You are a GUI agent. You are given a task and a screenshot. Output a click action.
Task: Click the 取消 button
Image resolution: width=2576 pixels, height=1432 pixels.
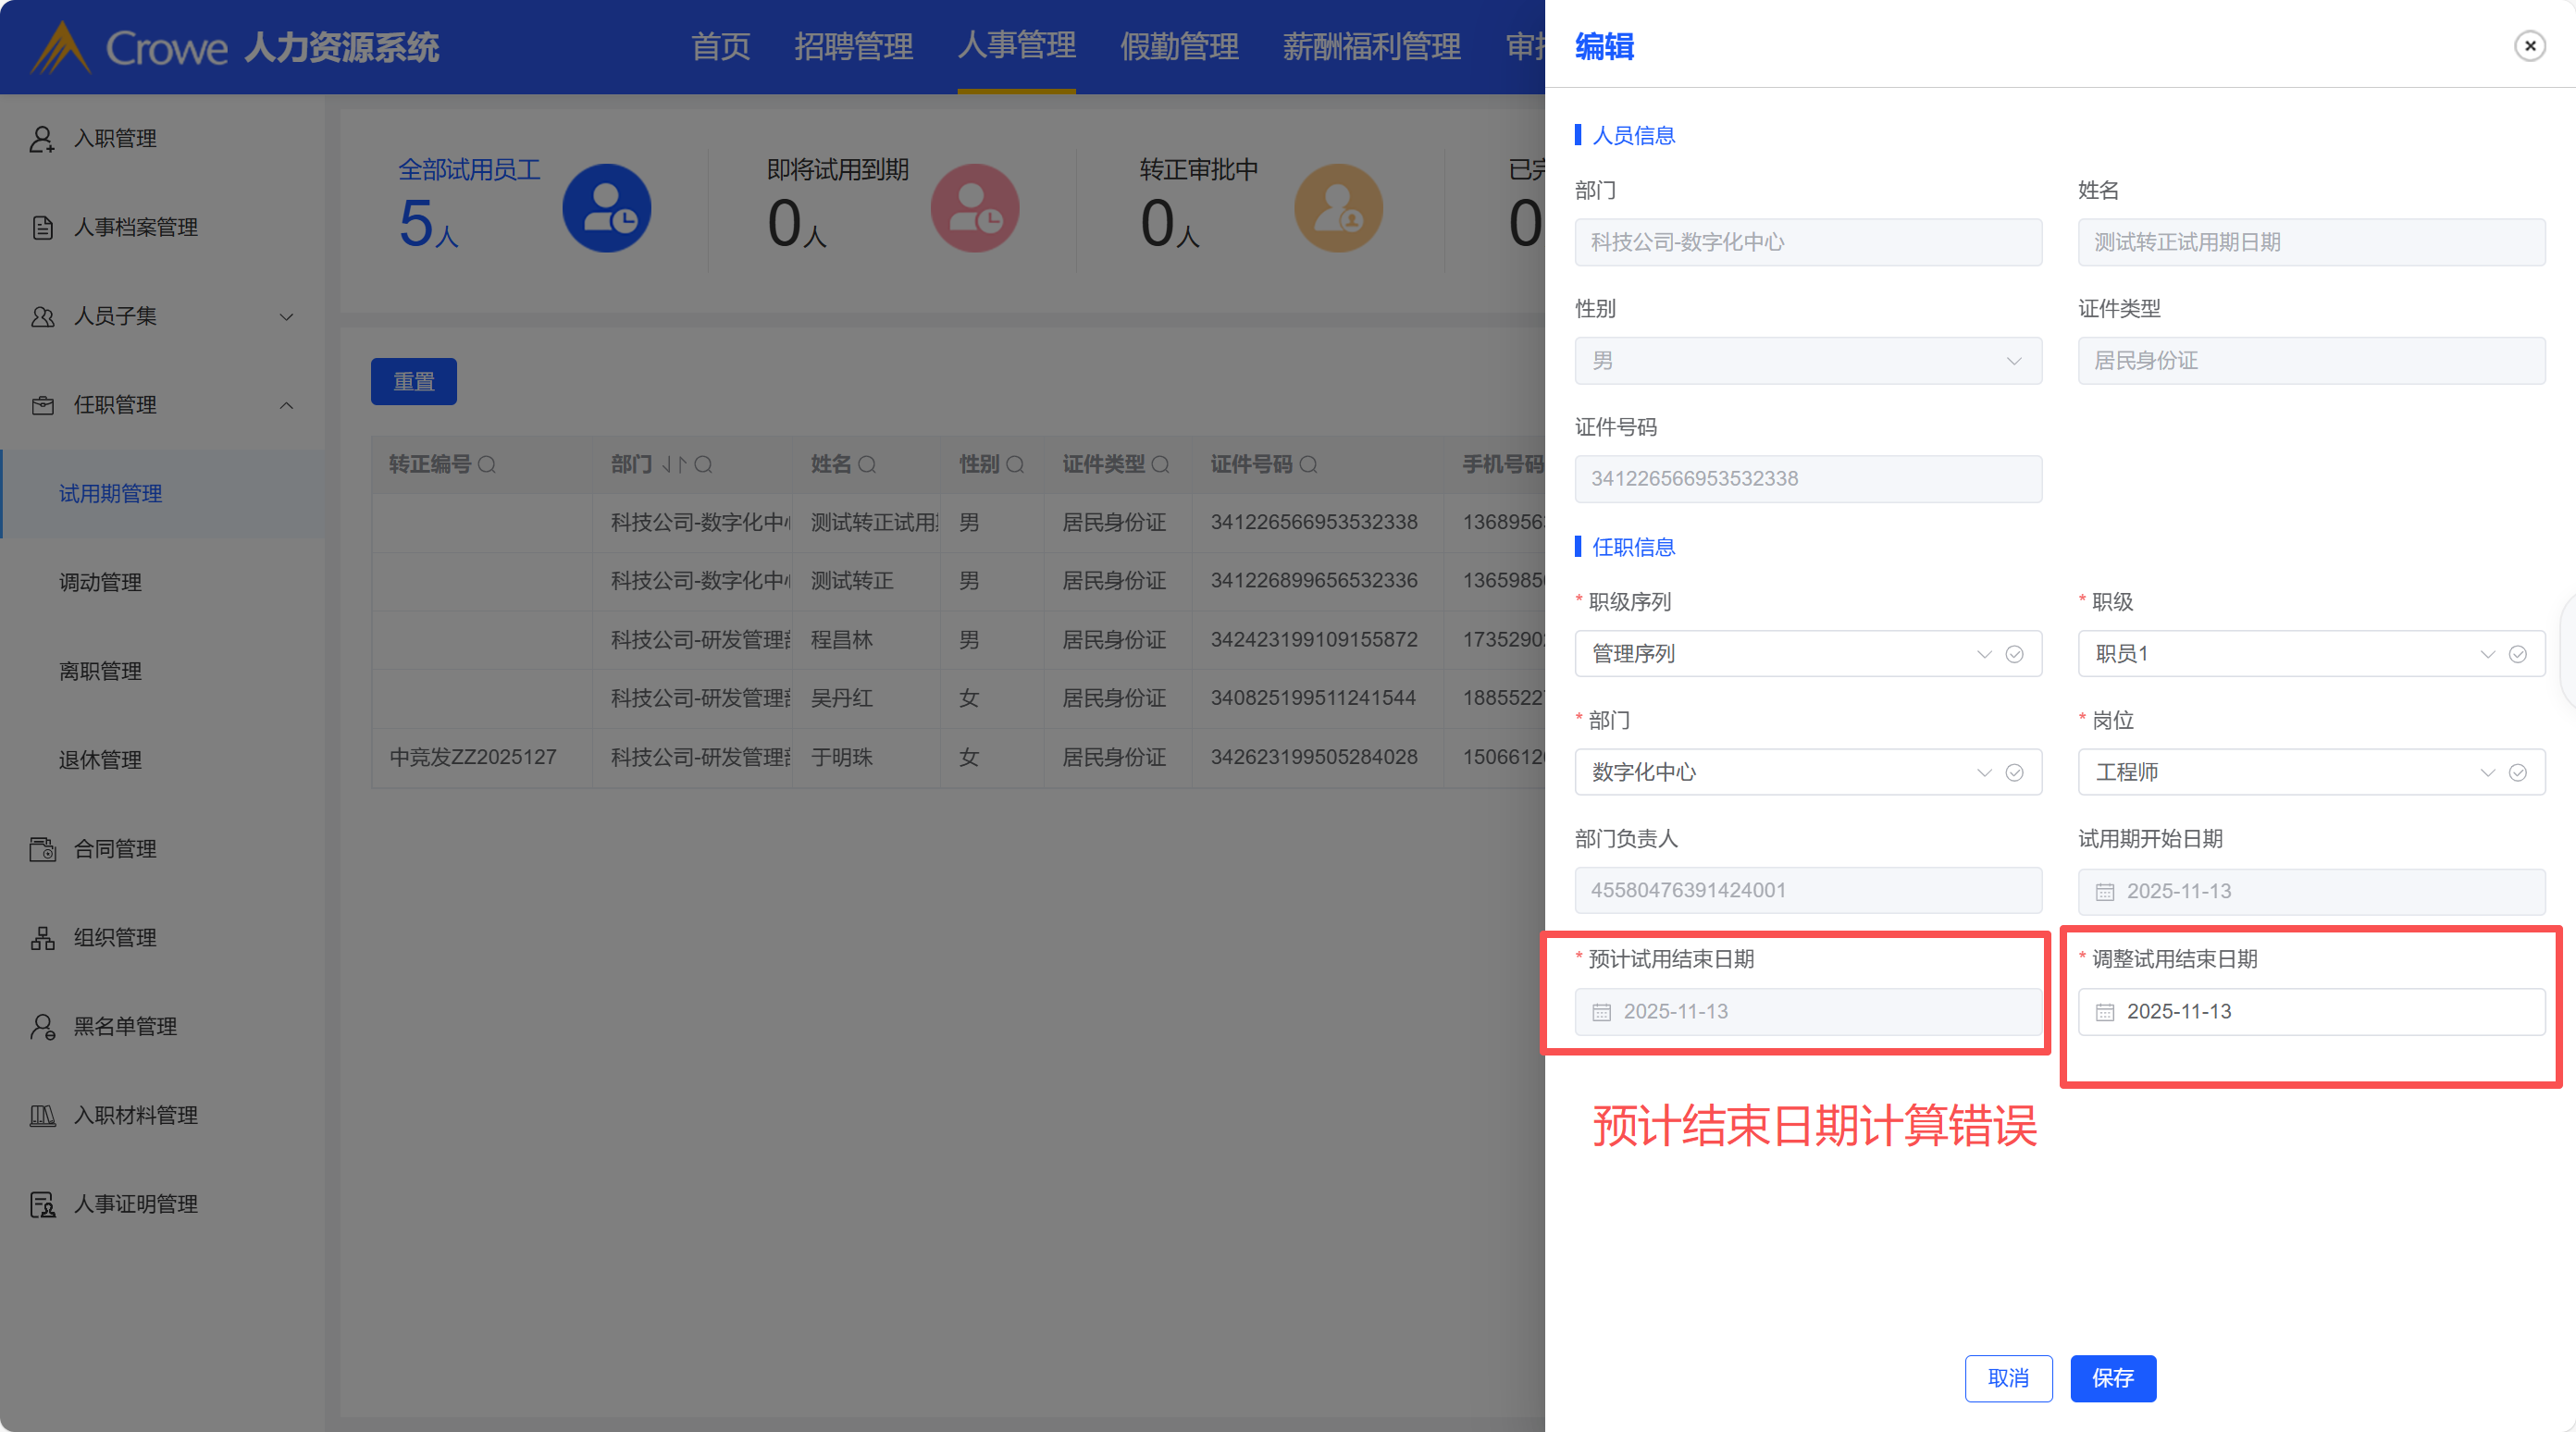point(2008,1378)
